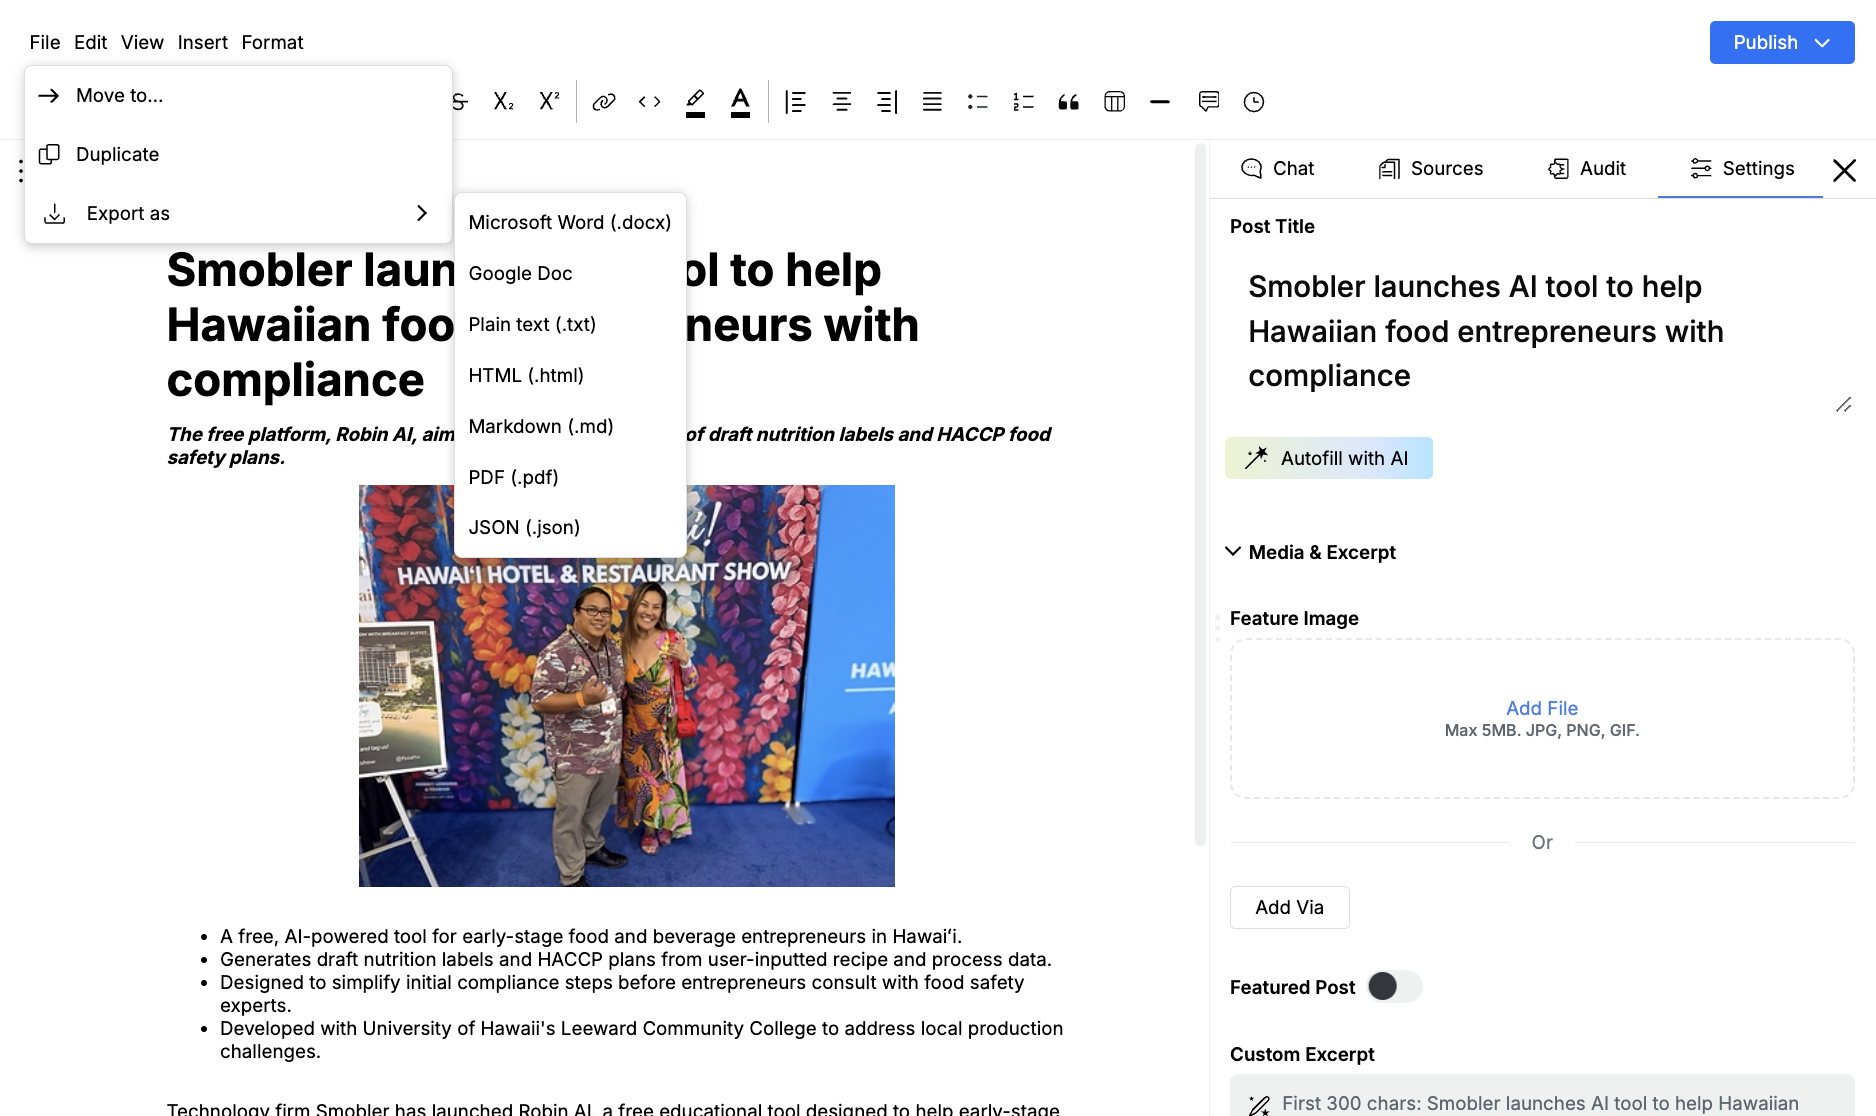Toggle the Featured Post switch

[x=1395, y=987]
